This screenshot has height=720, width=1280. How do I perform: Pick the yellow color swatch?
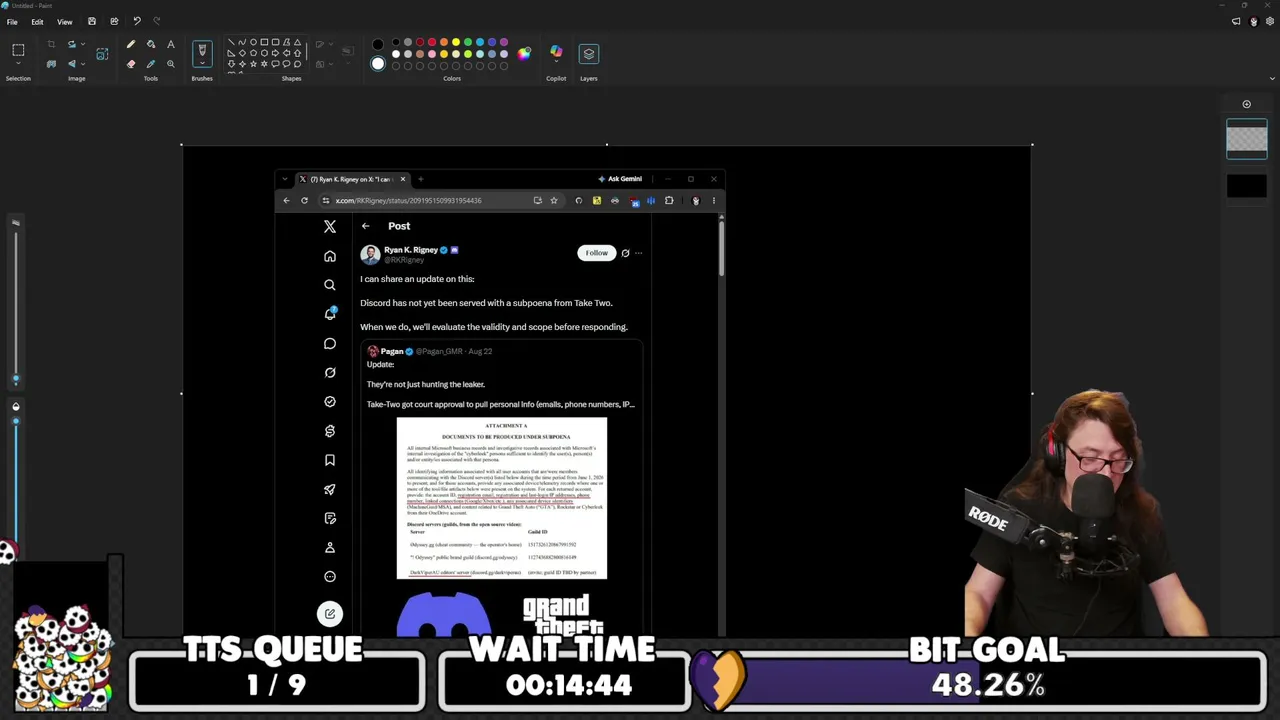click(456, 43)
